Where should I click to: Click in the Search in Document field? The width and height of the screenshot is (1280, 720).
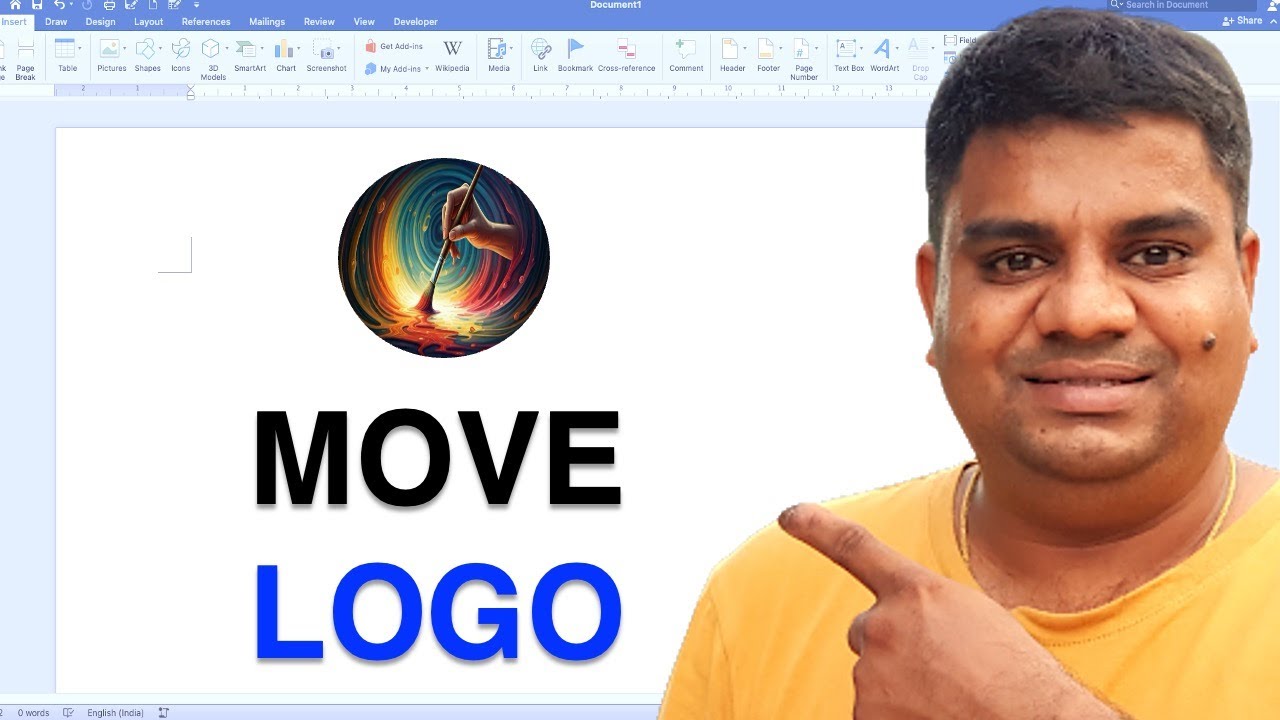[x=1182, y=5]
